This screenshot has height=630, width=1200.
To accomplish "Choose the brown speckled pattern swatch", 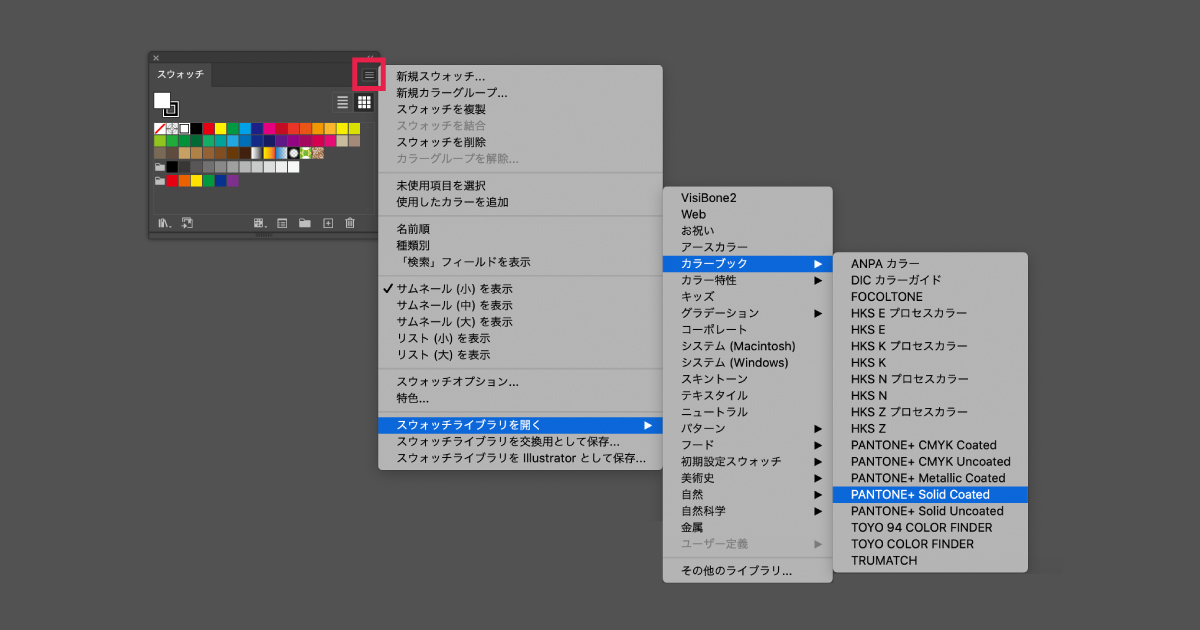I will (318, 153).
